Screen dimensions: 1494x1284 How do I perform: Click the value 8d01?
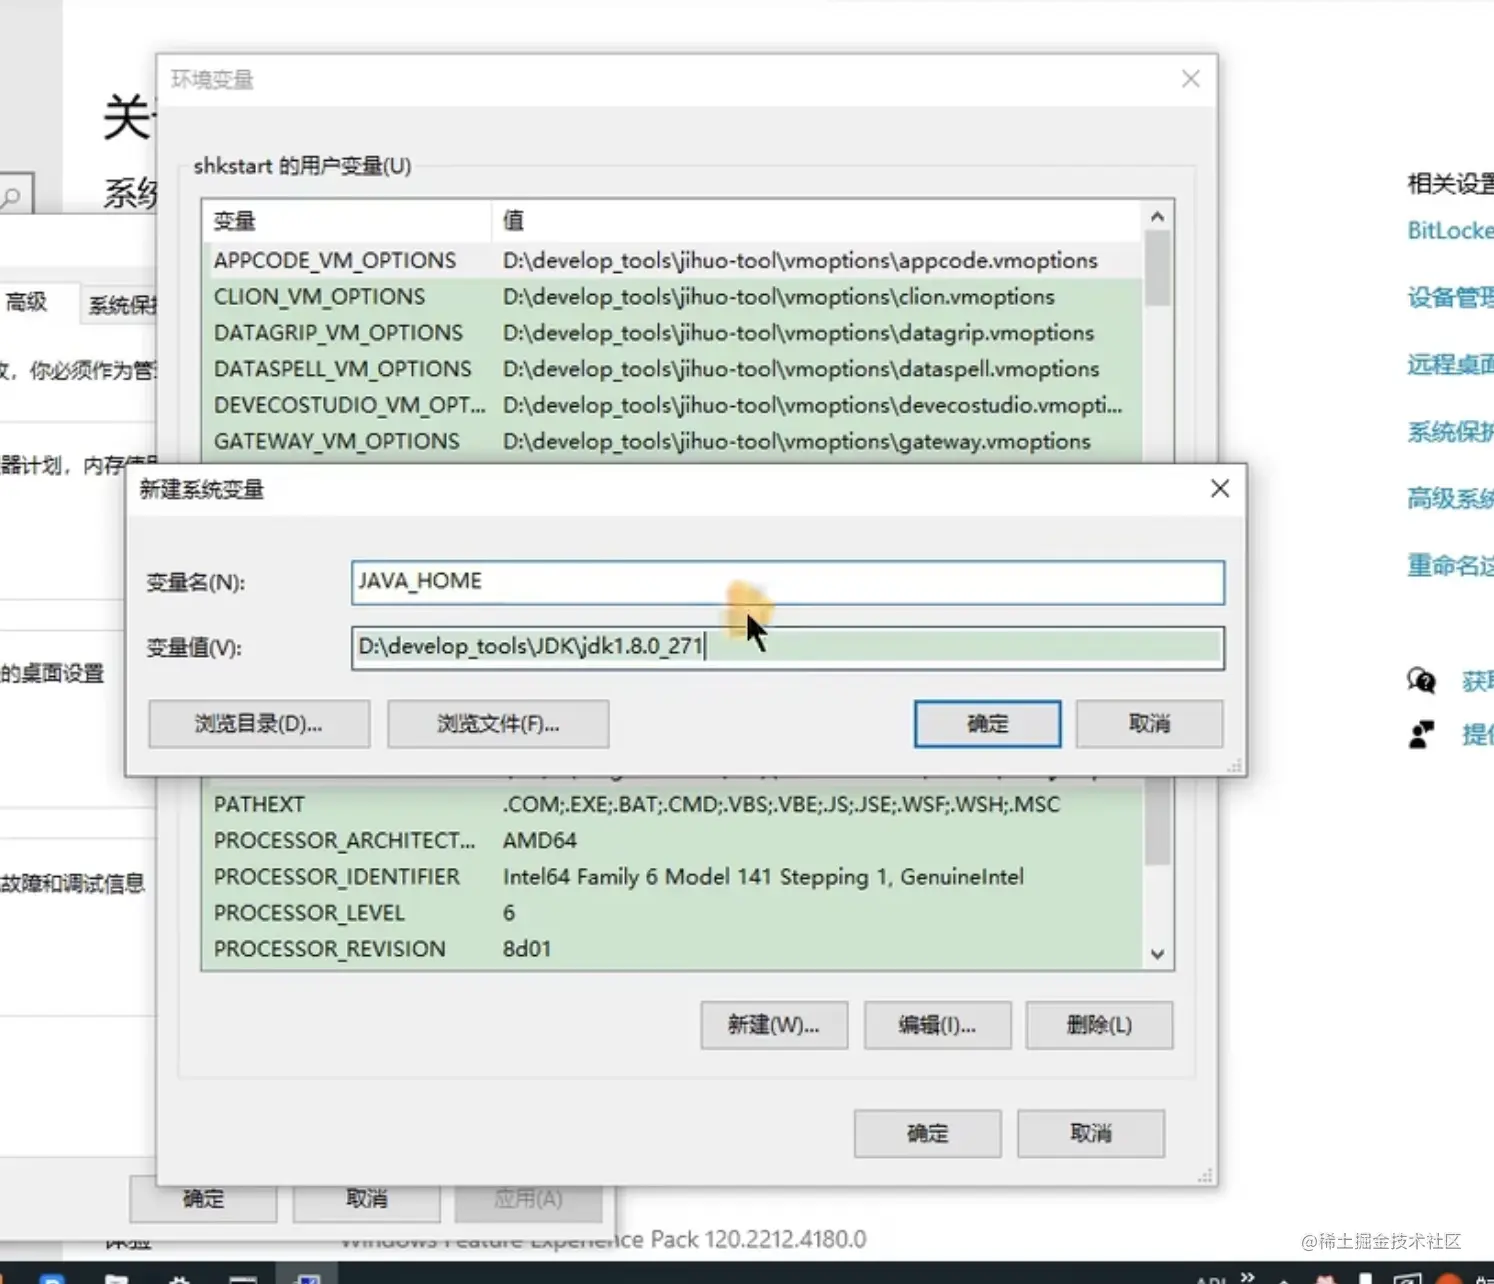pyautogui.click(x=526, y=949)
